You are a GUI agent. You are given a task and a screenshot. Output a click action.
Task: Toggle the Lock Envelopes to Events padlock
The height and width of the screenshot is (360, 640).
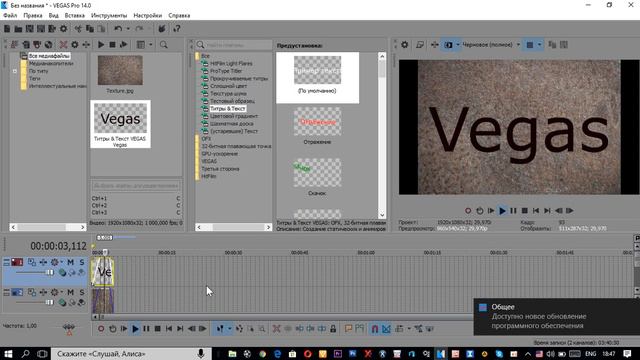tap(333, 329)
